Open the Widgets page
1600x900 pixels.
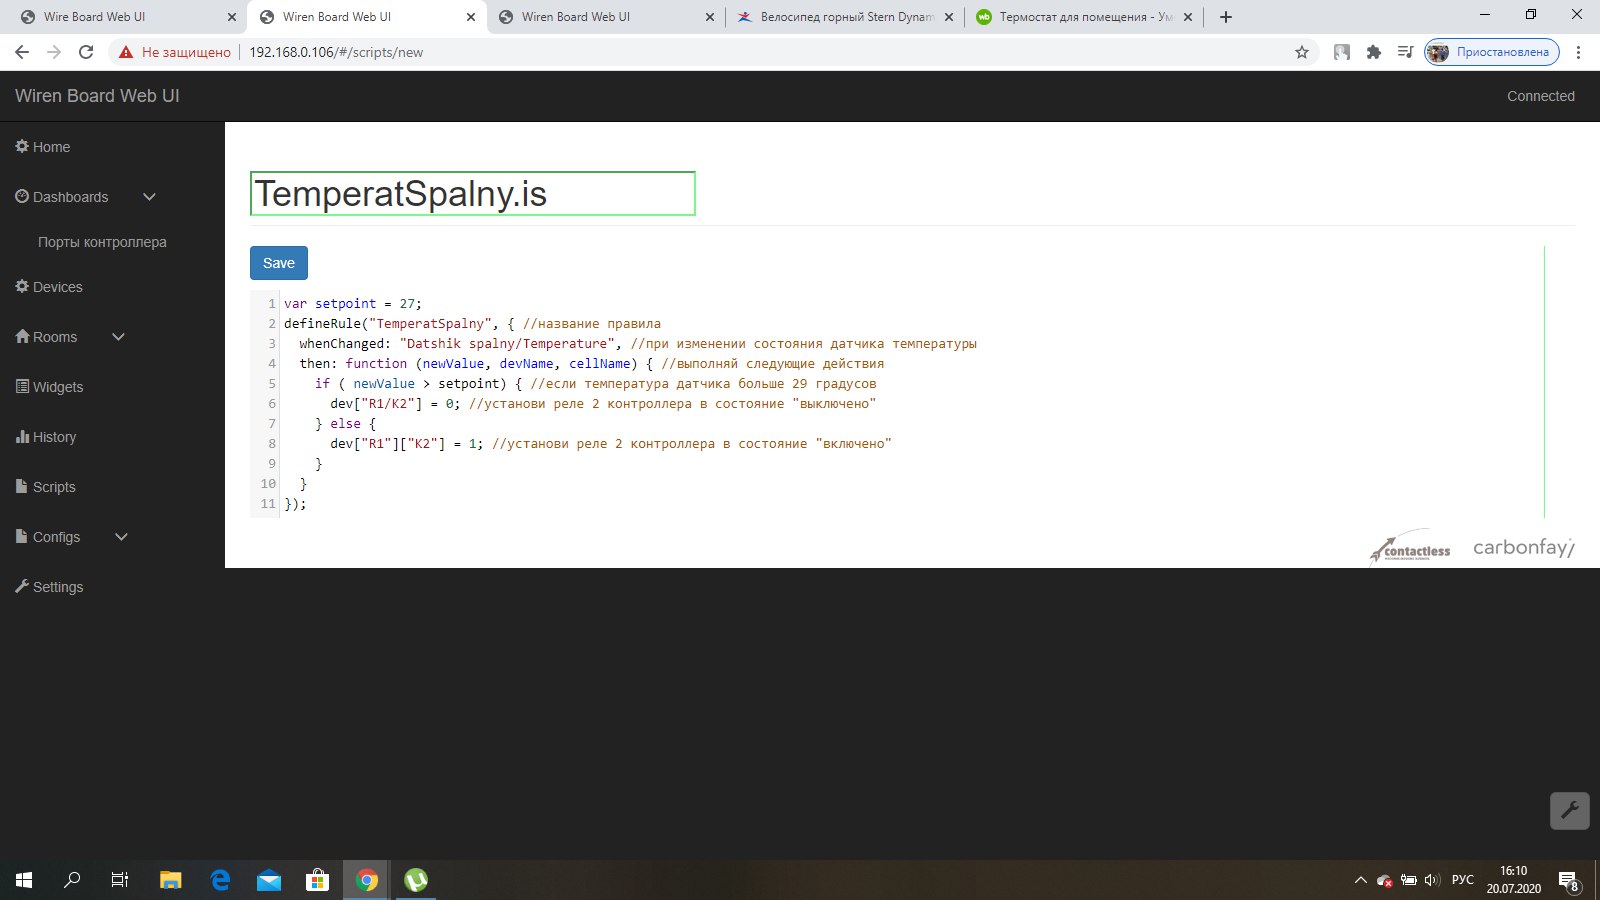pos(49,387)
